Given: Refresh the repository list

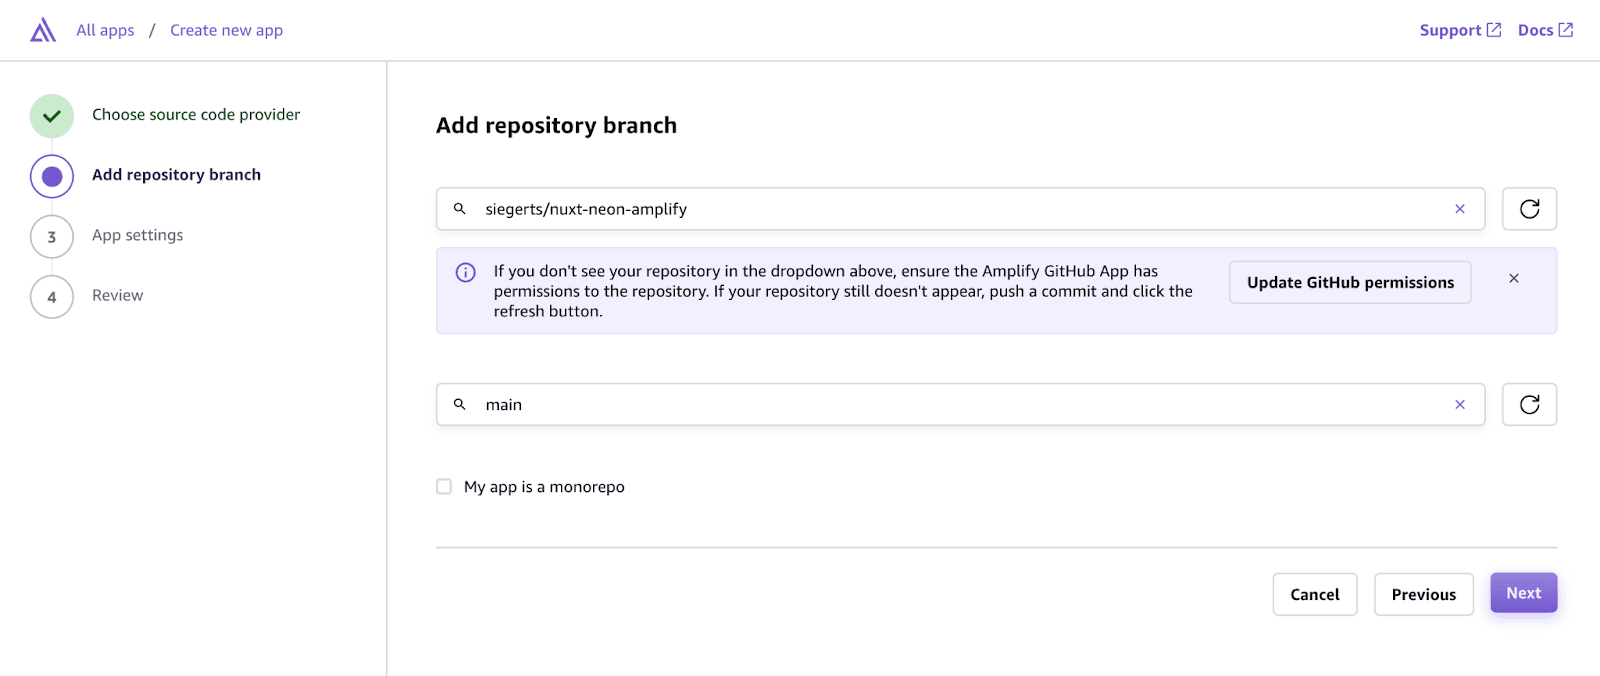Looking at the screenshot, I should click(1528, 208).
